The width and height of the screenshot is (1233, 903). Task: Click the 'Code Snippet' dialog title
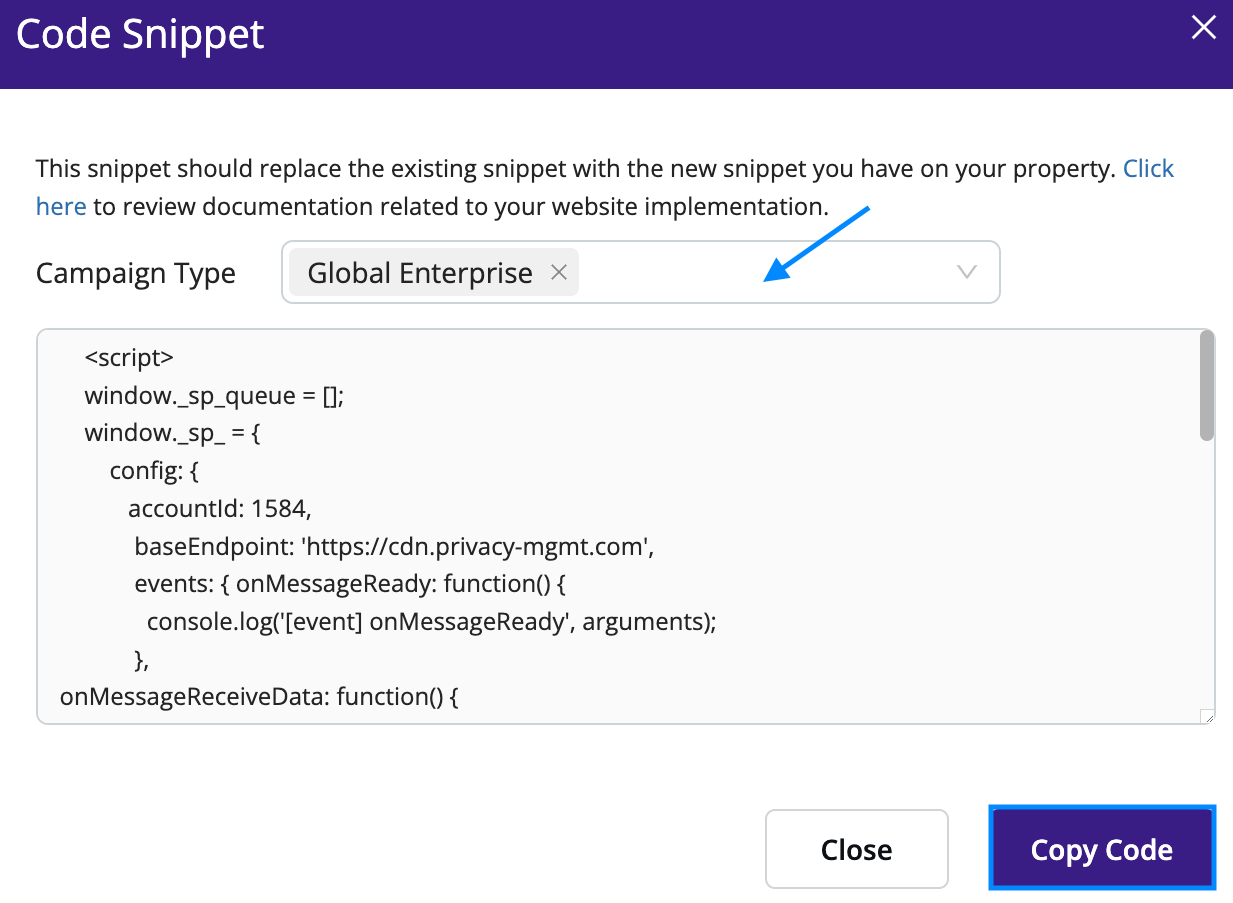(140, 35)
